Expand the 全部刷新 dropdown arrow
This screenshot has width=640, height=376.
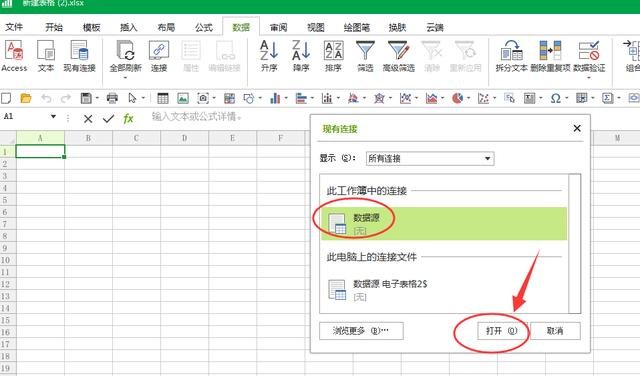tap(125, 78)
